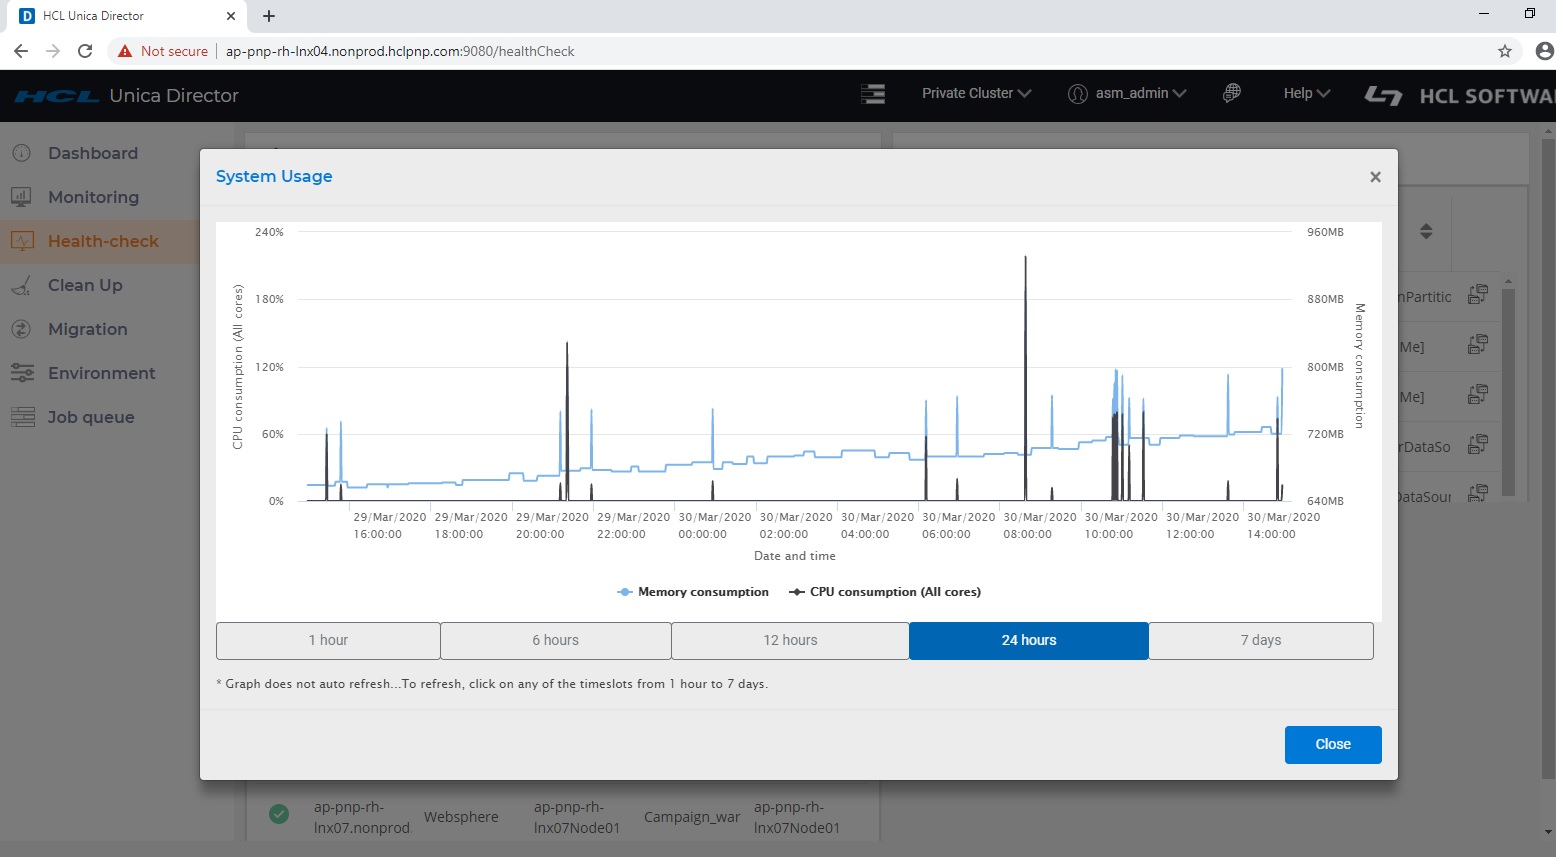Toggle CPU consumption (All cores) legend
Viewport: 1556px width, 857px height.
point(885,592)
